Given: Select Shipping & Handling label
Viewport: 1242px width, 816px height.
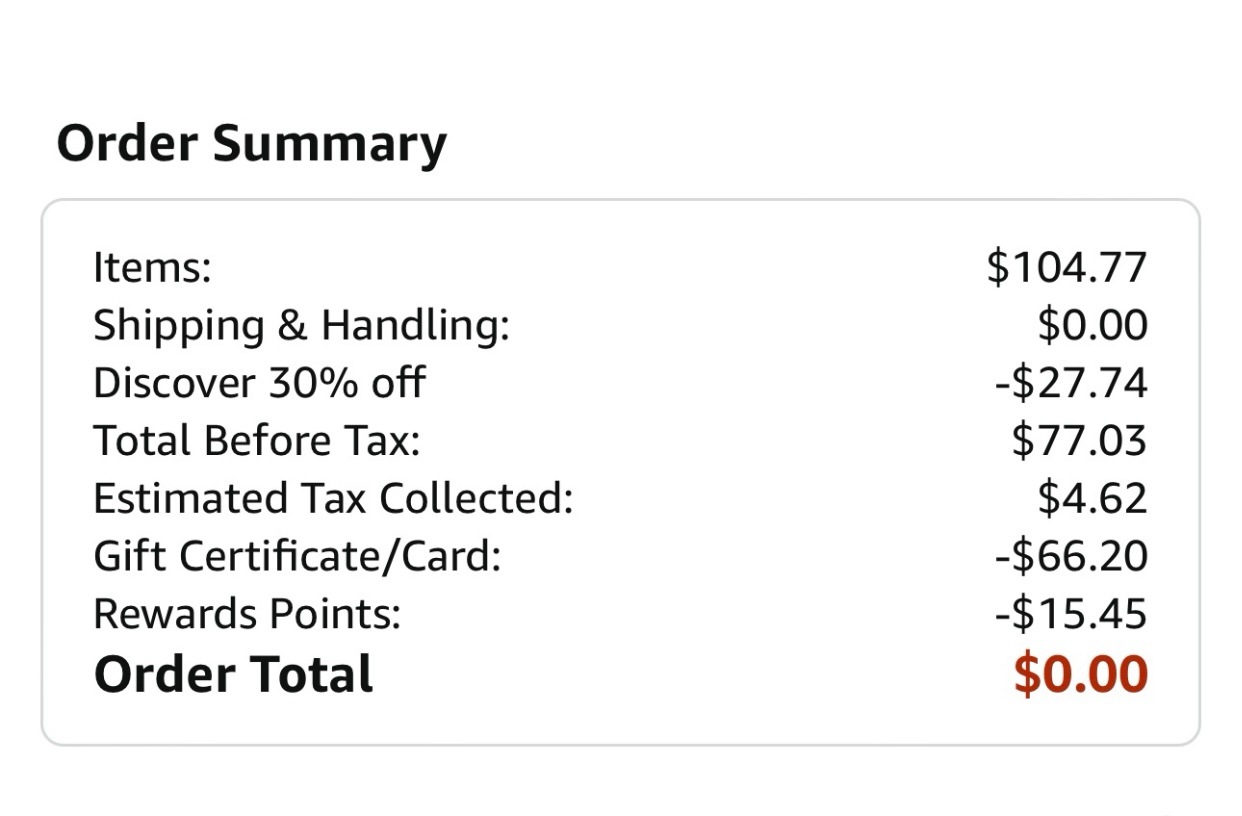Looking at the screenshot, I should click(x=301, y=326).
